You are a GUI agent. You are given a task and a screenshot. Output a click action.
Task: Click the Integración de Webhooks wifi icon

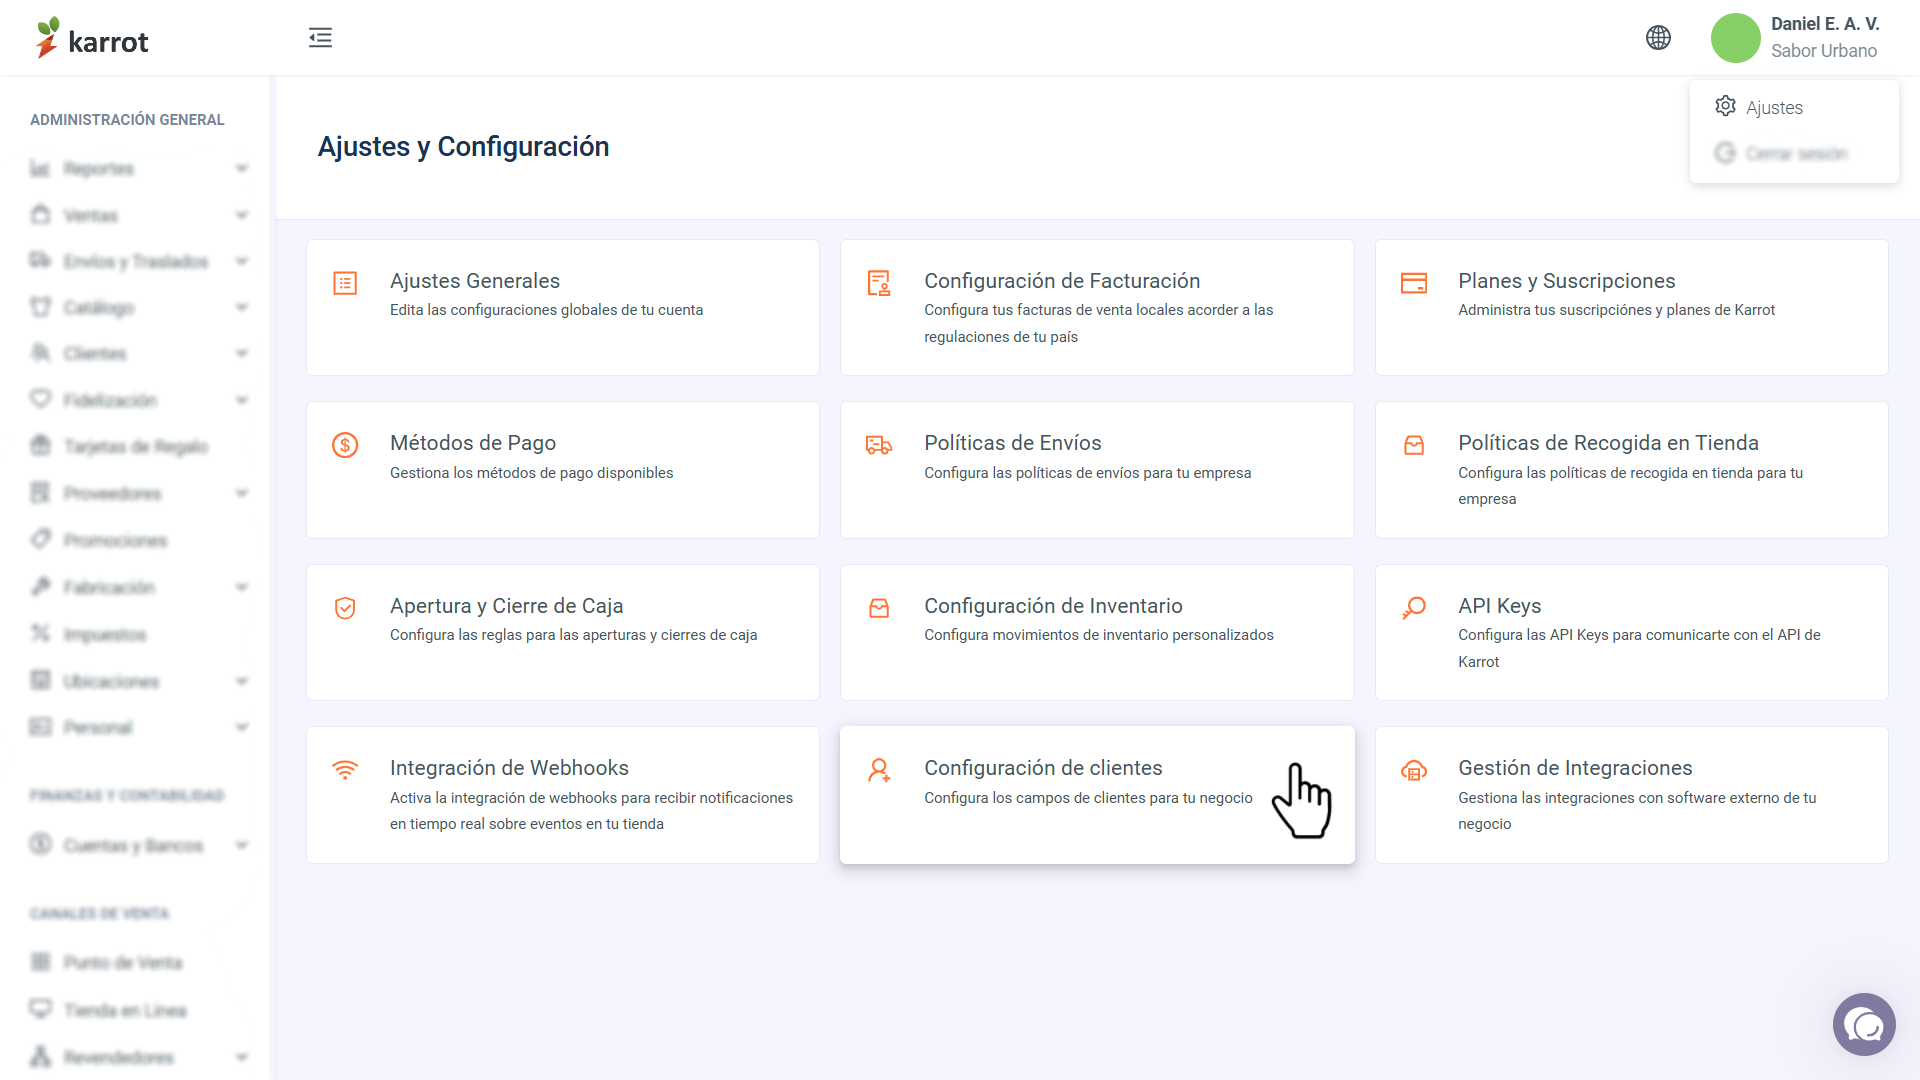click(345, 770)
